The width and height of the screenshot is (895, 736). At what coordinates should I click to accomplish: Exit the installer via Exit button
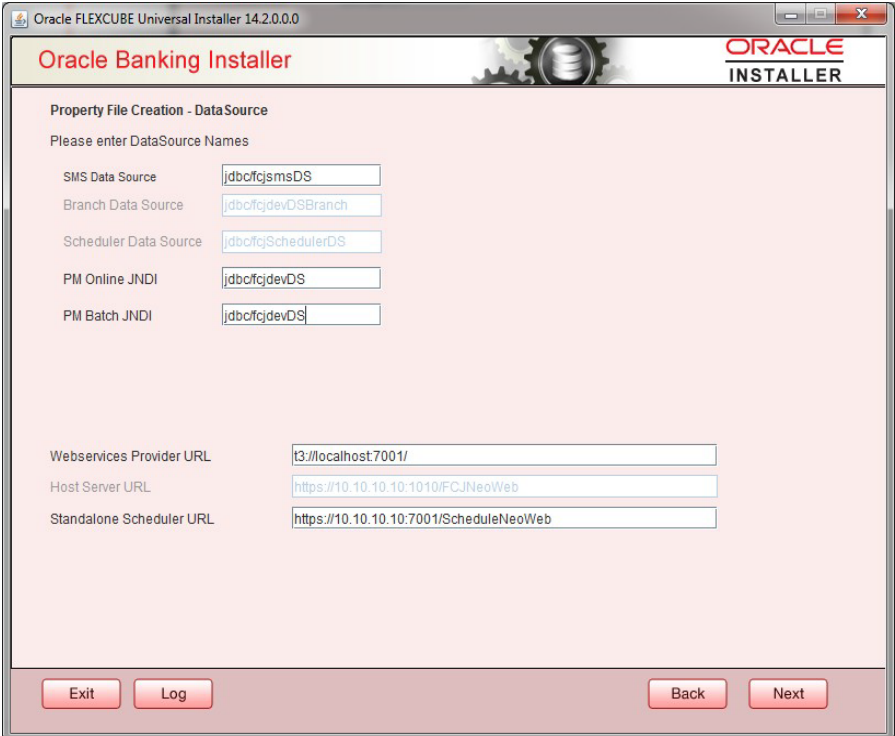(x=81, y=693)
